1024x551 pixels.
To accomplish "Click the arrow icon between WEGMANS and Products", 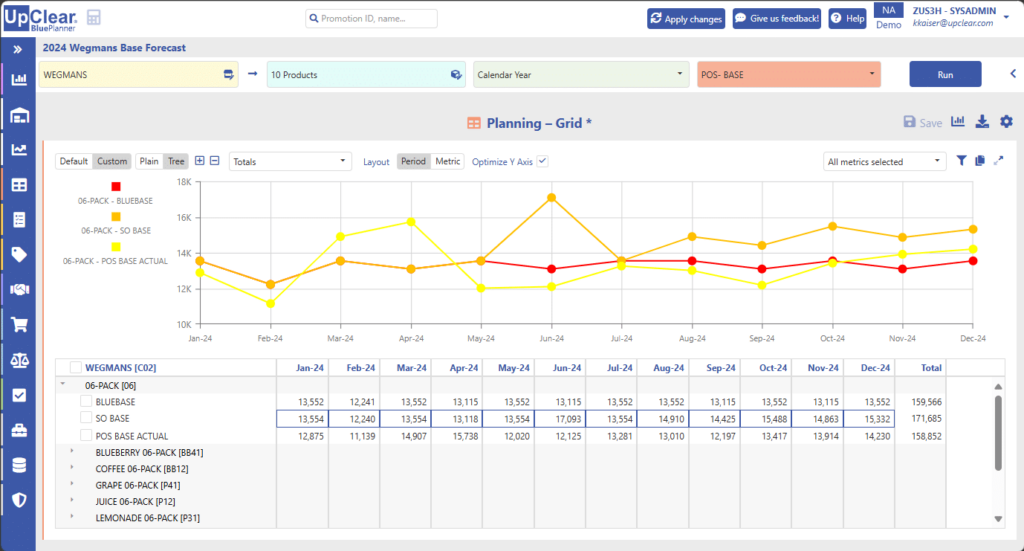I will pyautogui.click(x=252, y=74).
